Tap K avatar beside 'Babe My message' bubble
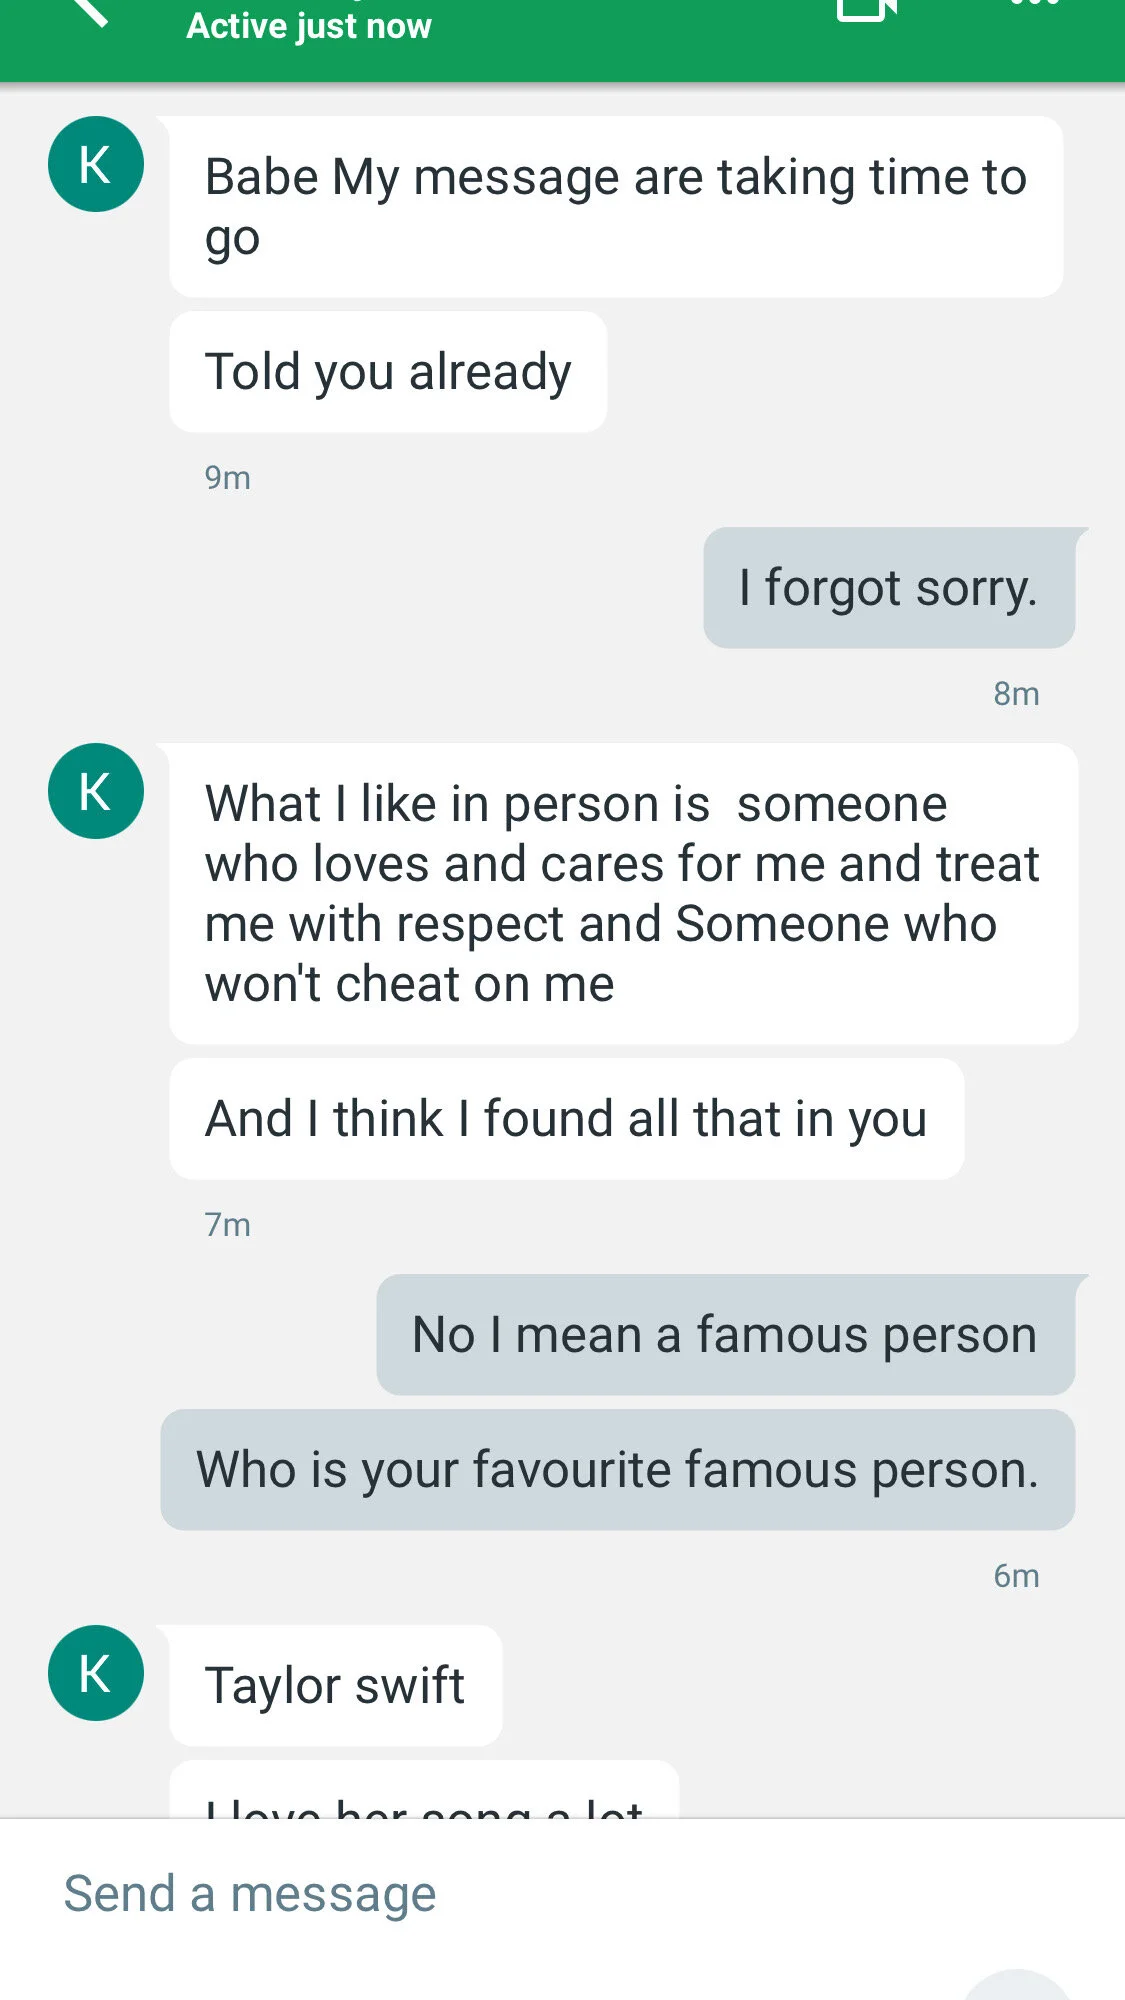This screenshot has height=2000, width=1125. pyautogui.click(x=96, y=164)
